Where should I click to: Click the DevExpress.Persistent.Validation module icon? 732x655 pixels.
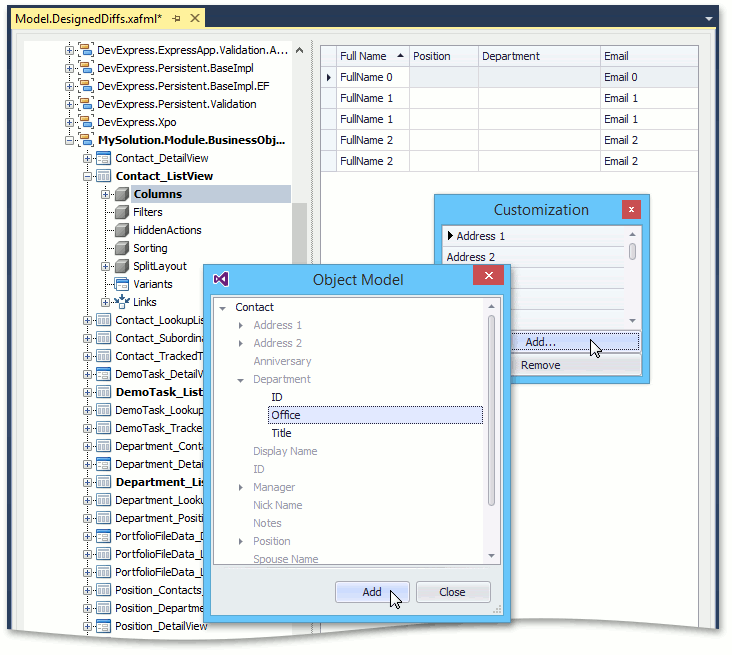pos(85,104)
